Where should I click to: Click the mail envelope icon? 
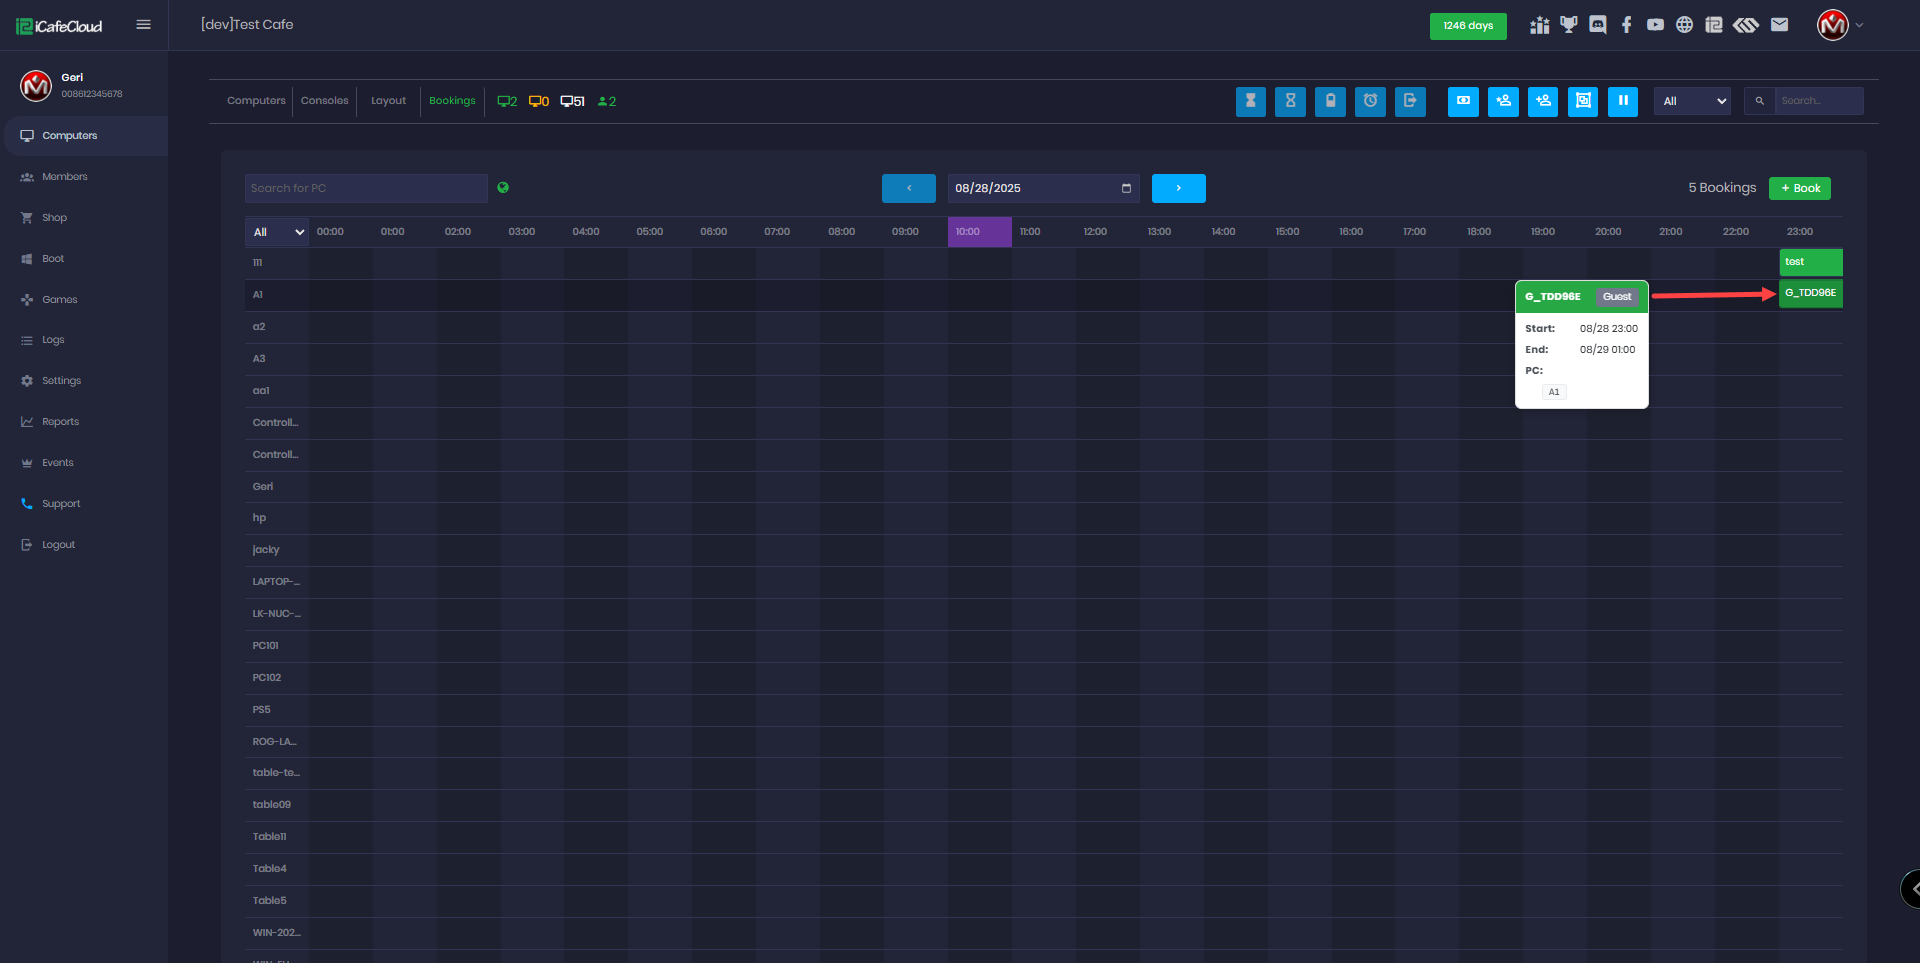point(1779,25)
